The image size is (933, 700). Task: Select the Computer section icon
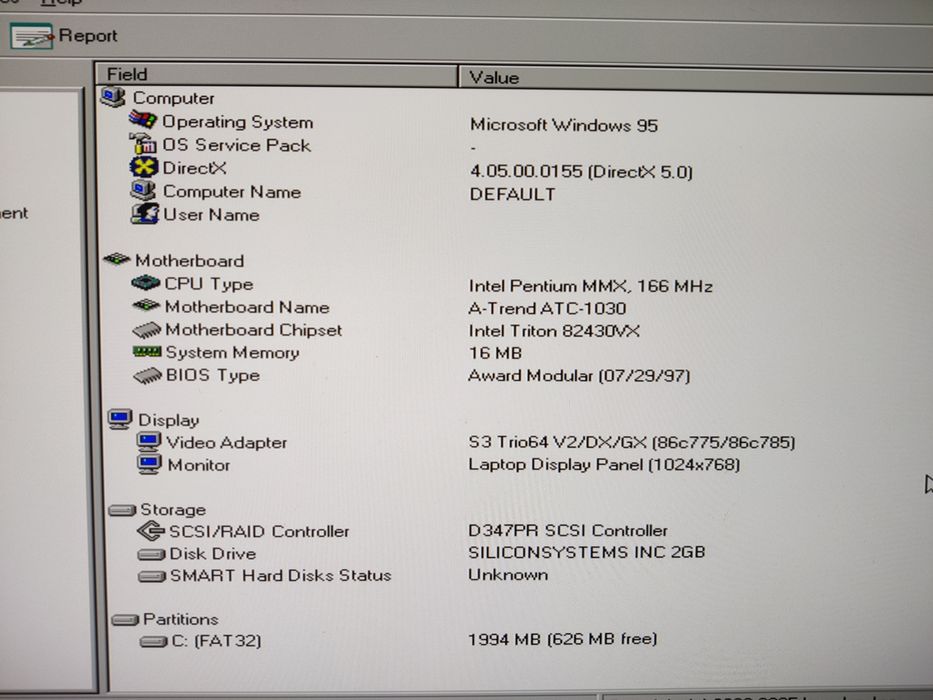coord(113,96)
